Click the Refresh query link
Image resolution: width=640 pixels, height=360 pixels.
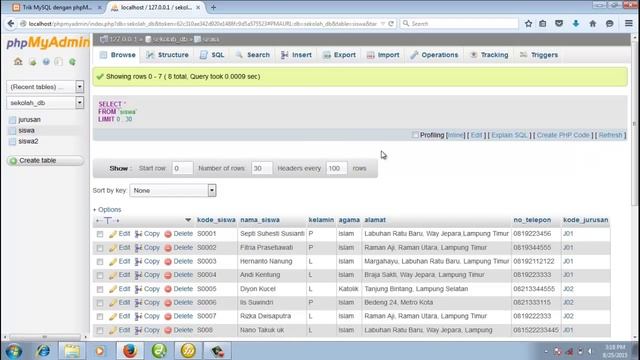[611, 135]
